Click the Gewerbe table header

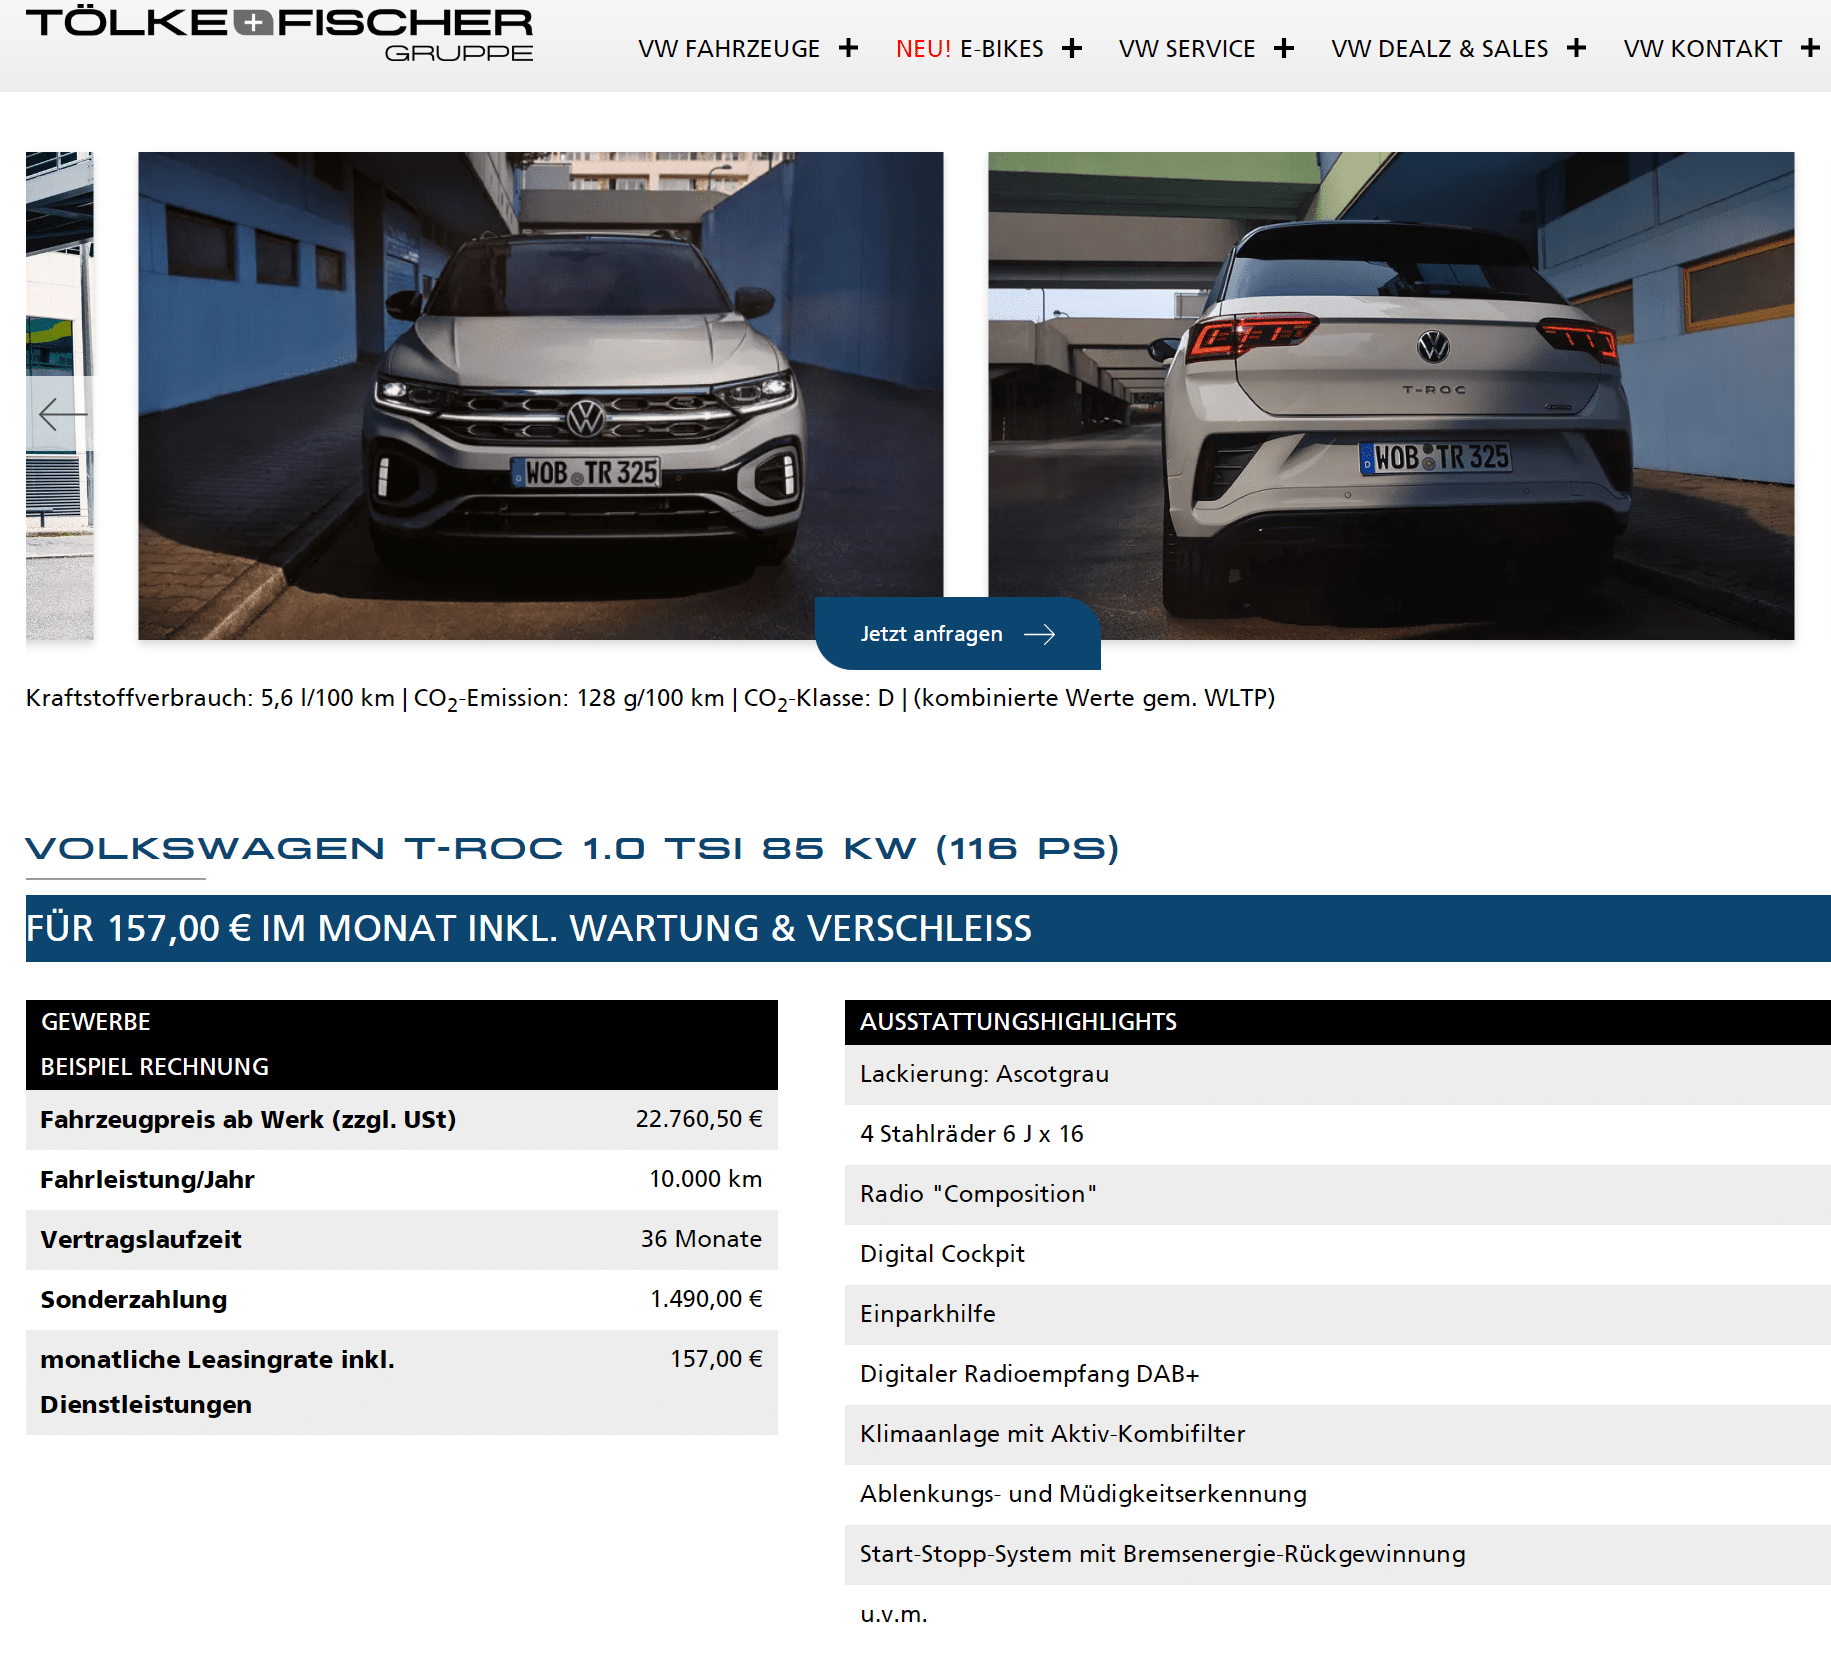[x=96, y=1022]
